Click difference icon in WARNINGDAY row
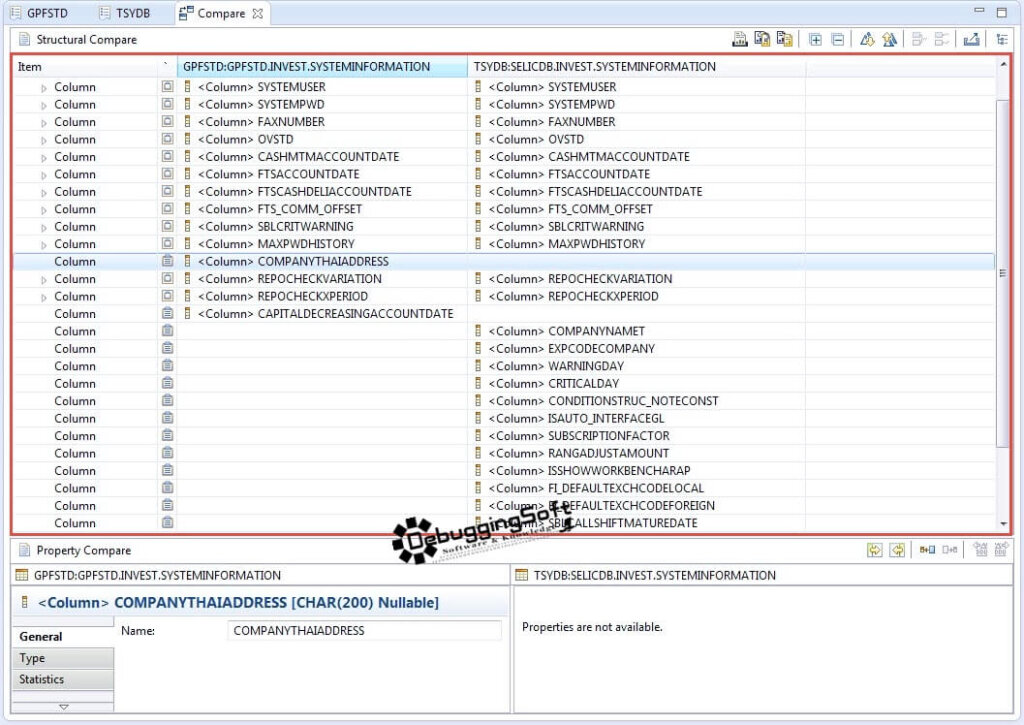 (x=168, y=365)
